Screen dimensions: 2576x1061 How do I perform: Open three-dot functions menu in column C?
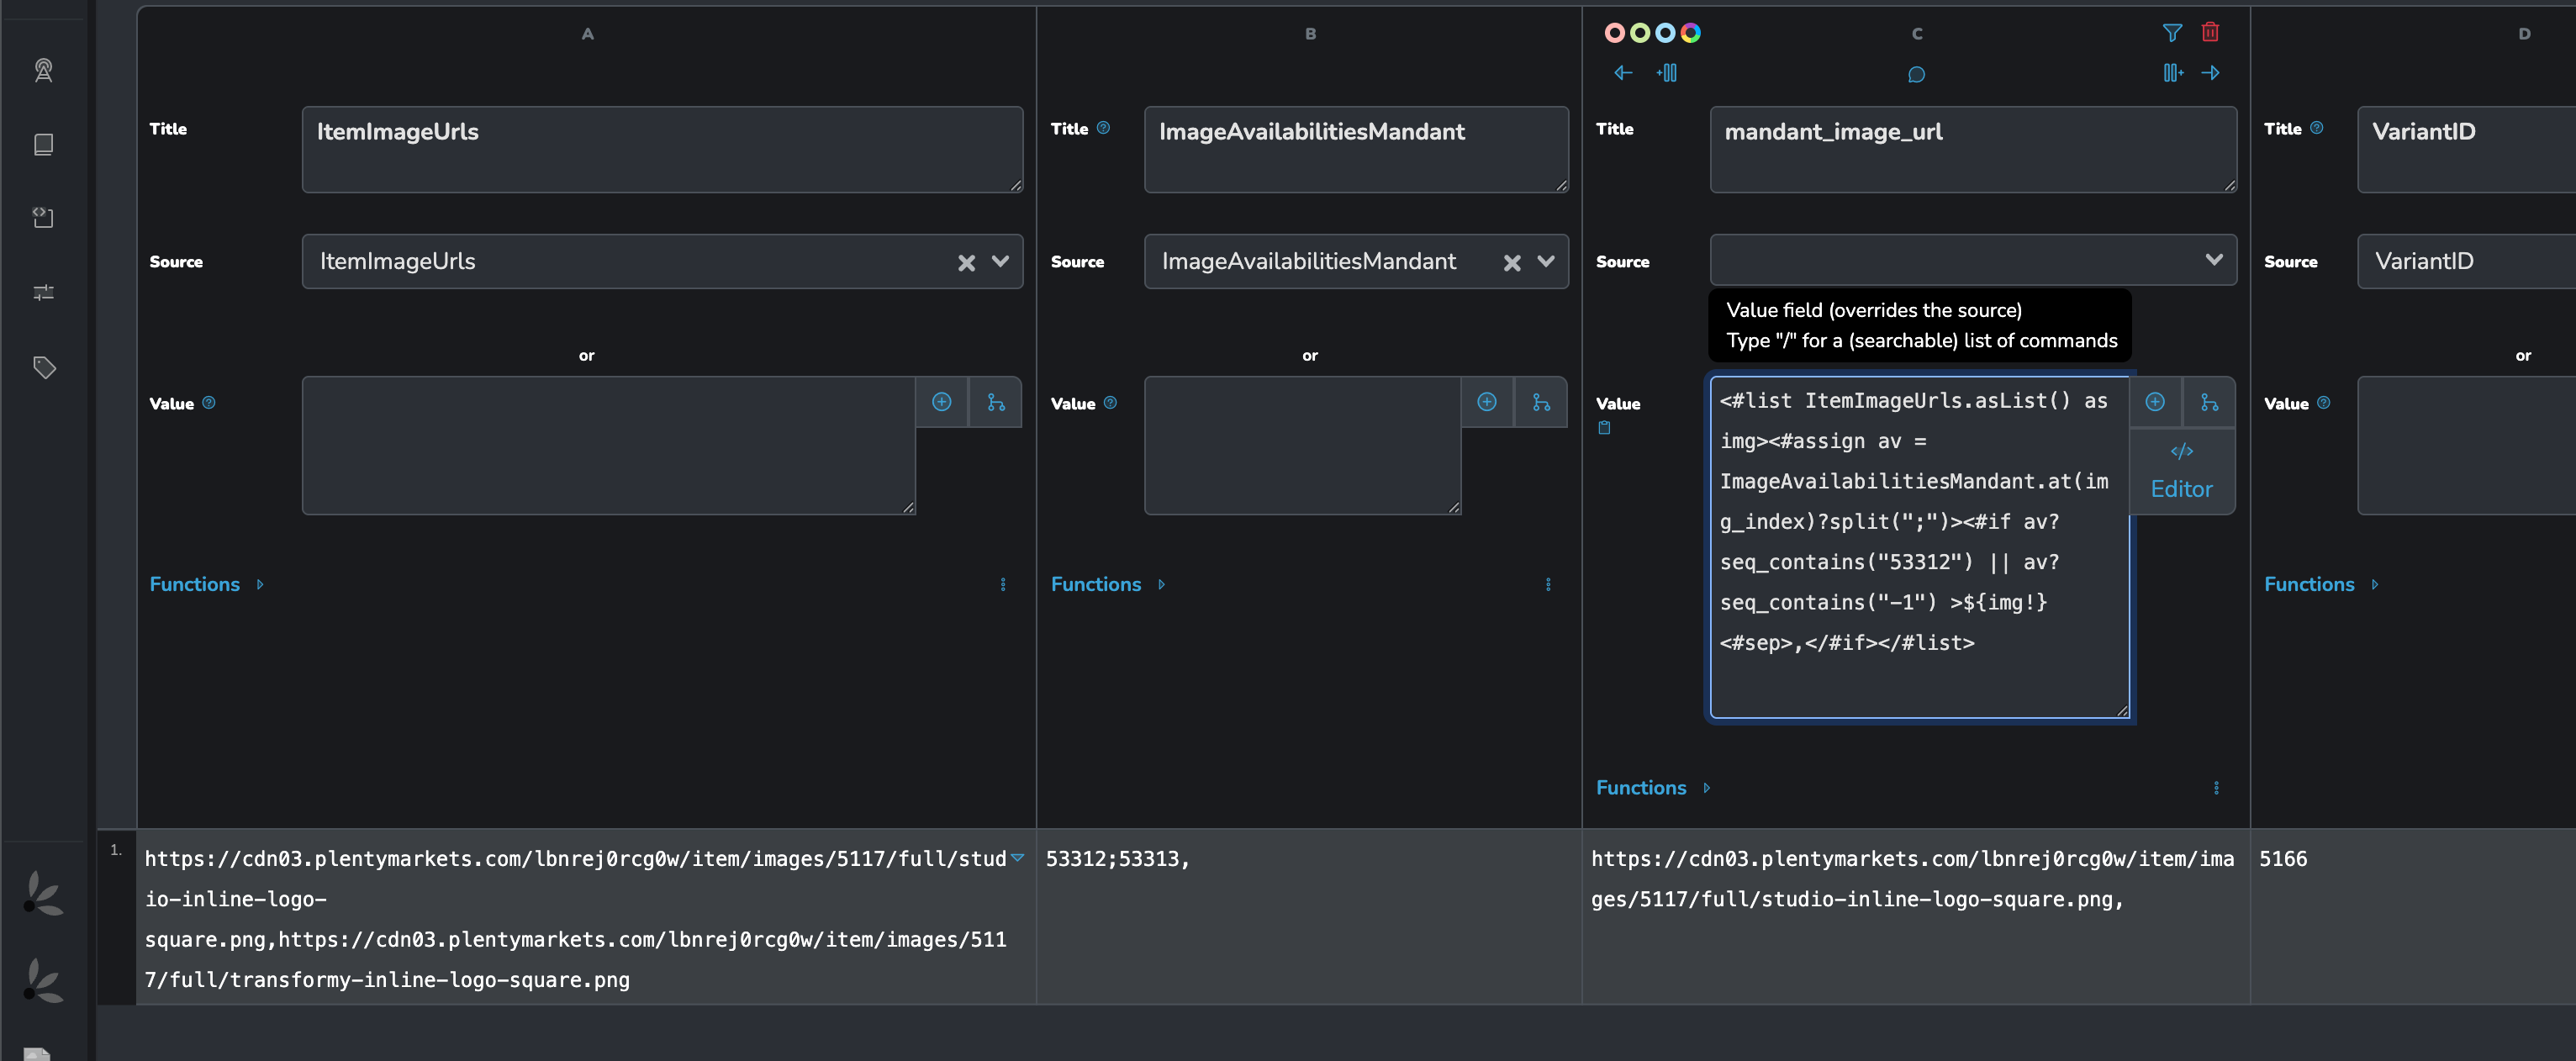pos(2216,788)
